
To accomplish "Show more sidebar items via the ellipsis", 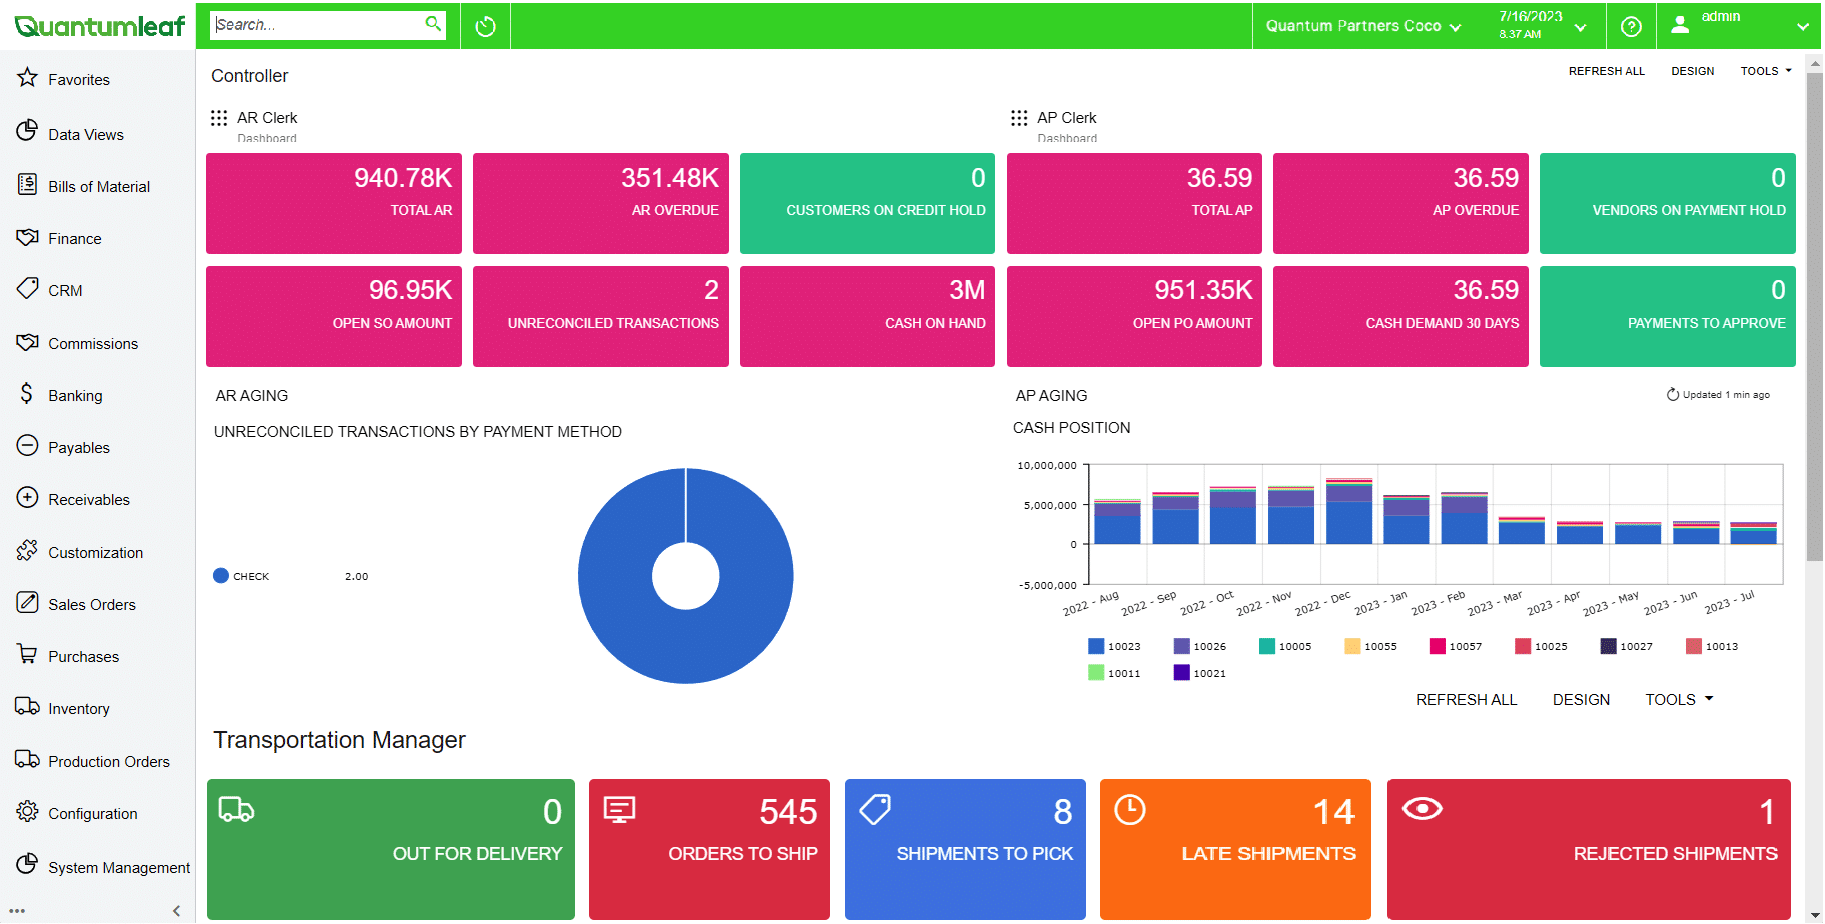I will pyautogui.click(x=17, y=911).
